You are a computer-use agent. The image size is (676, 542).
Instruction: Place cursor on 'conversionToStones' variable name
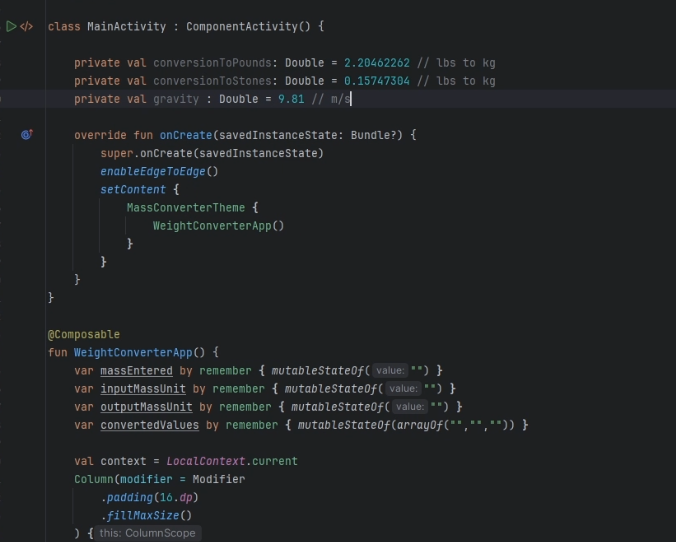coord(212,81)
